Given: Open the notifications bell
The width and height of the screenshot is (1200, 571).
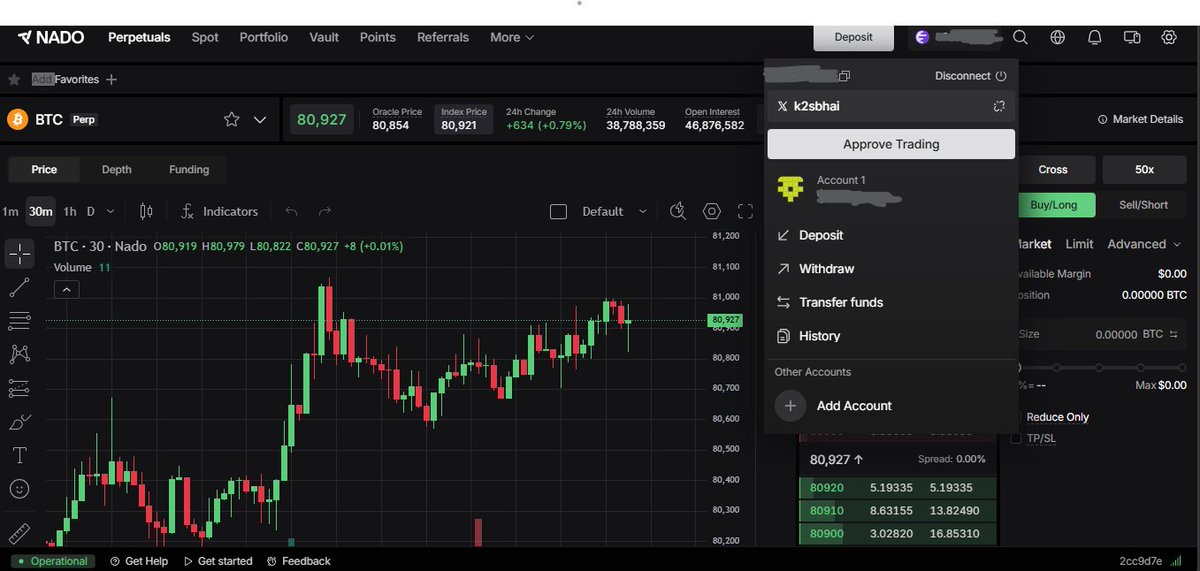Looking at the screenshot, I should point(1094,37).
